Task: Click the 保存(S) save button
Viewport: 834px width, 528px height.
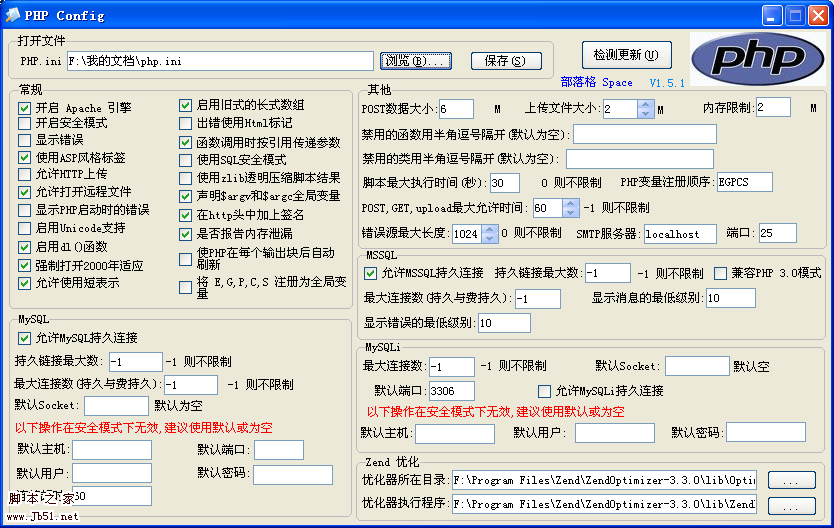Action: 506,61
